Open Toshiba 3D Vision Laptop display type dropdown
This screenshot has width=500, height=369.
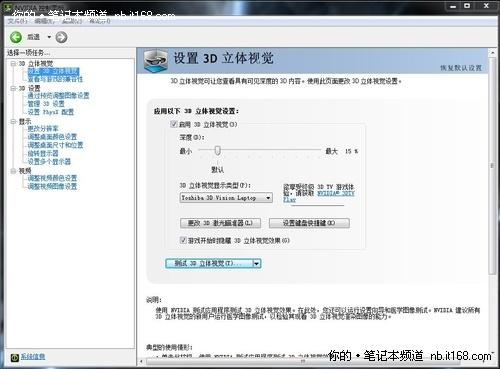click(226, 198)
